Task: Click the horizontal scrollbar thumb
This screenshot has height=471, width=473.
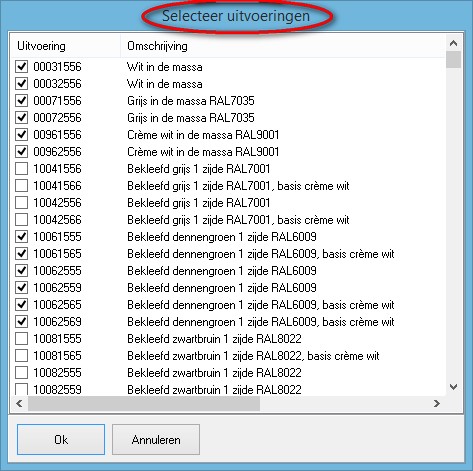Action: (x=144, y=403)
